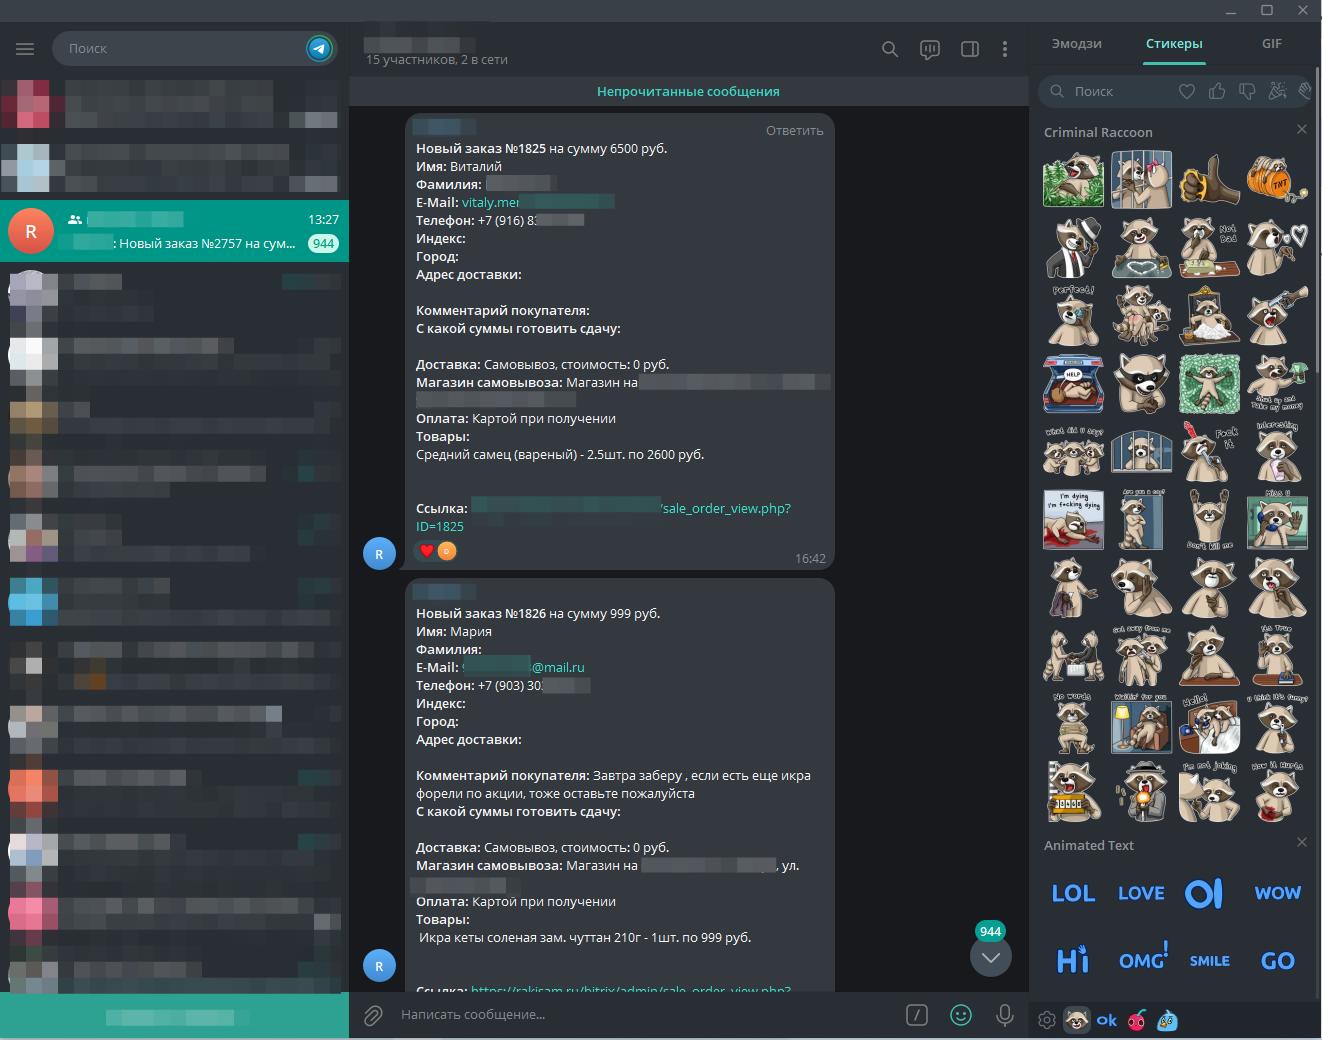The width and height of the screenshot is (1322, 1040).
Task: Filter stickers by thumbs-up category
Action: [1217, 91]
